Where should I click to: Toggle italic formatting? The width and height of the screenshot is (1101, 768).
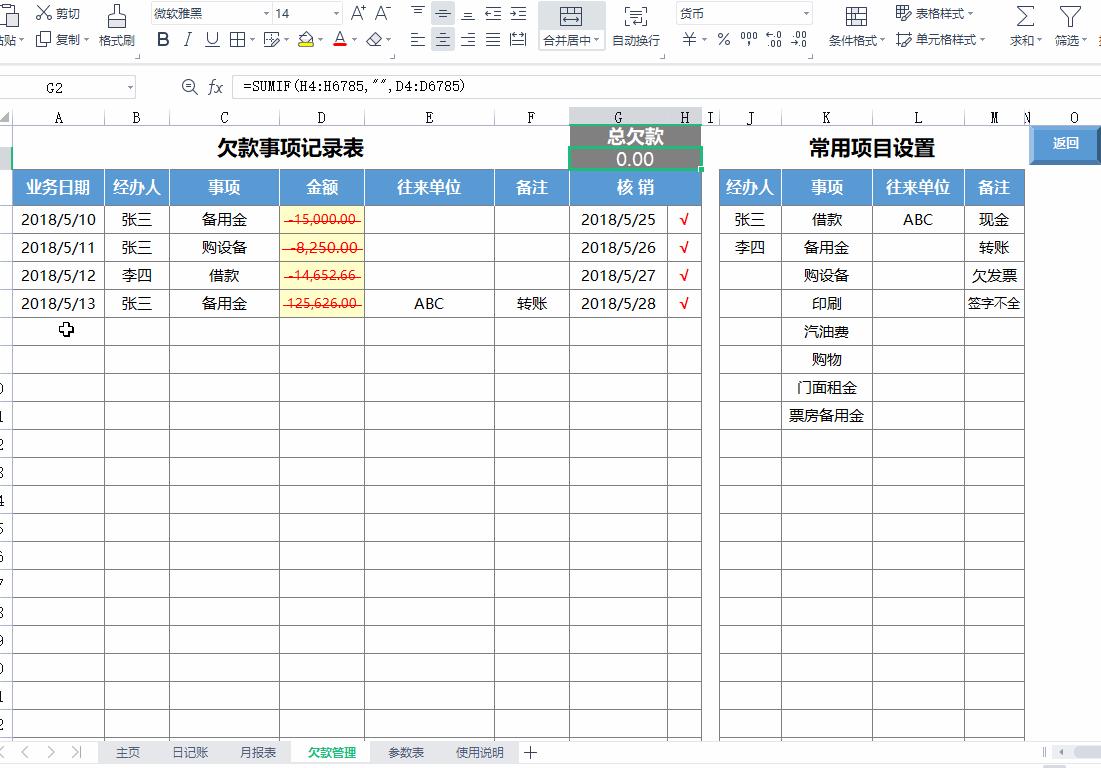coord(190,42)
